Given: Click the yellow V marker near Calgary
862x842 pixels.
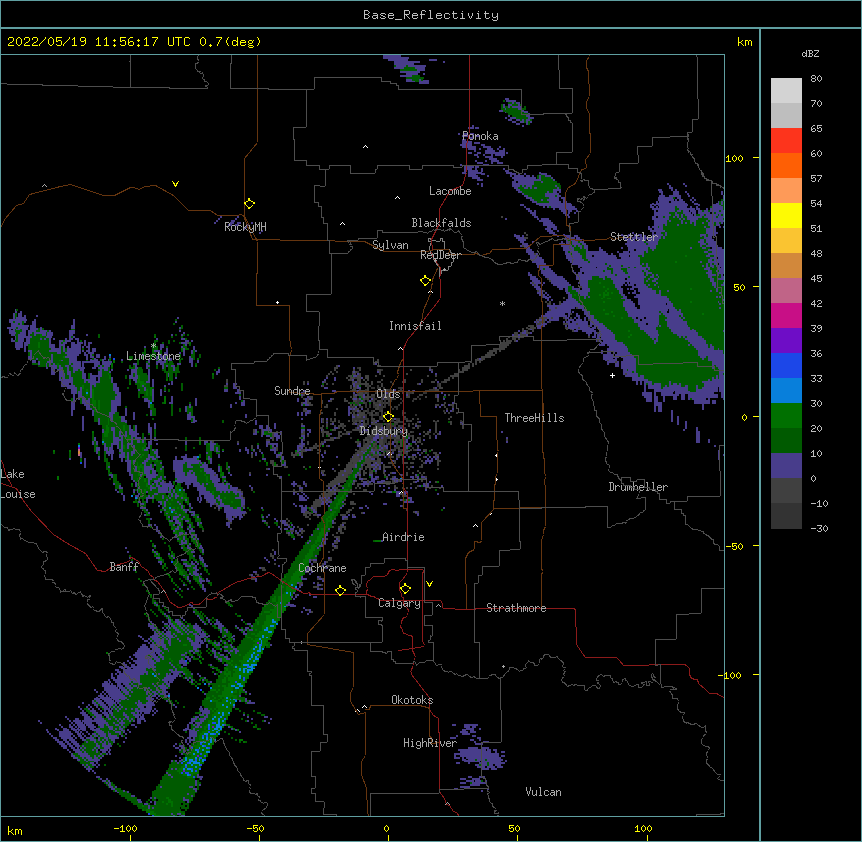Looking at the screenshot, I should (429, 584).
